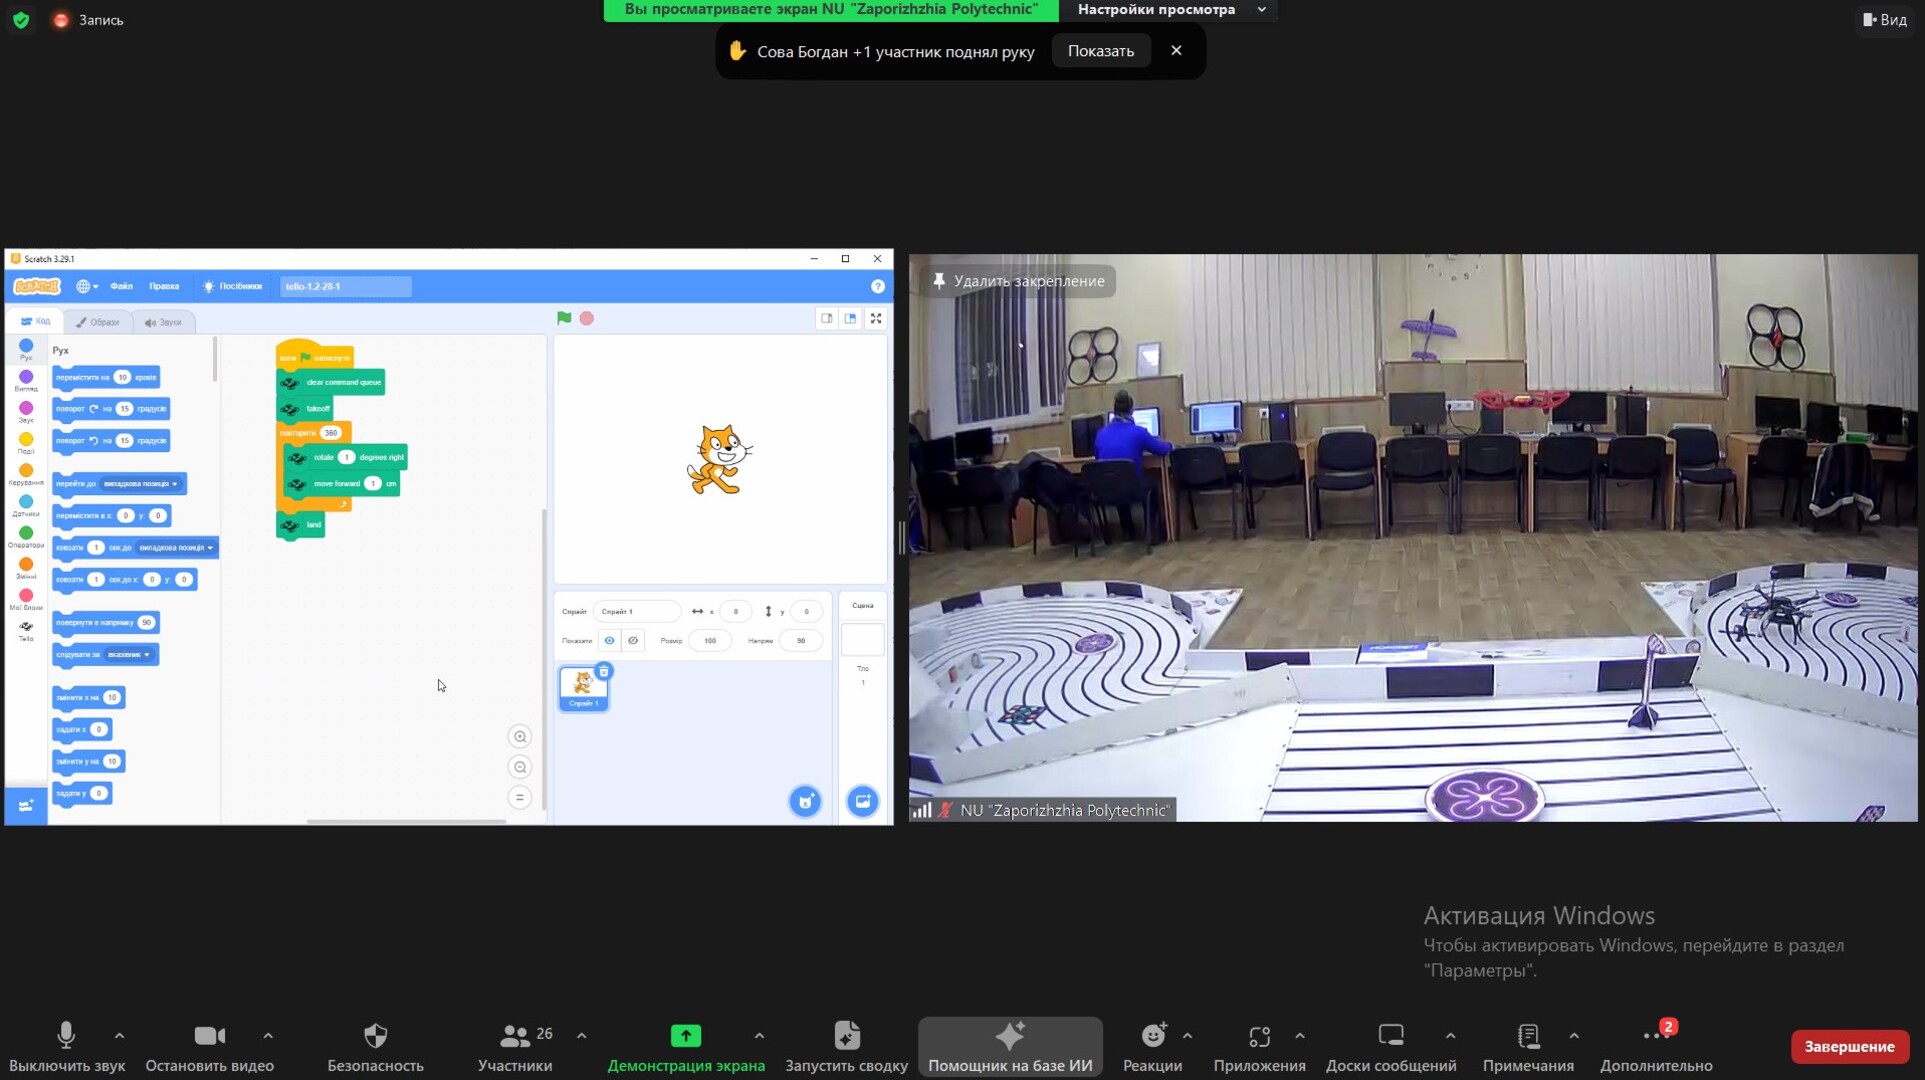This screenshot has height=1080, width=1925.
Task: Open the Scratch language globe dropdown
Action: point(87,286)
